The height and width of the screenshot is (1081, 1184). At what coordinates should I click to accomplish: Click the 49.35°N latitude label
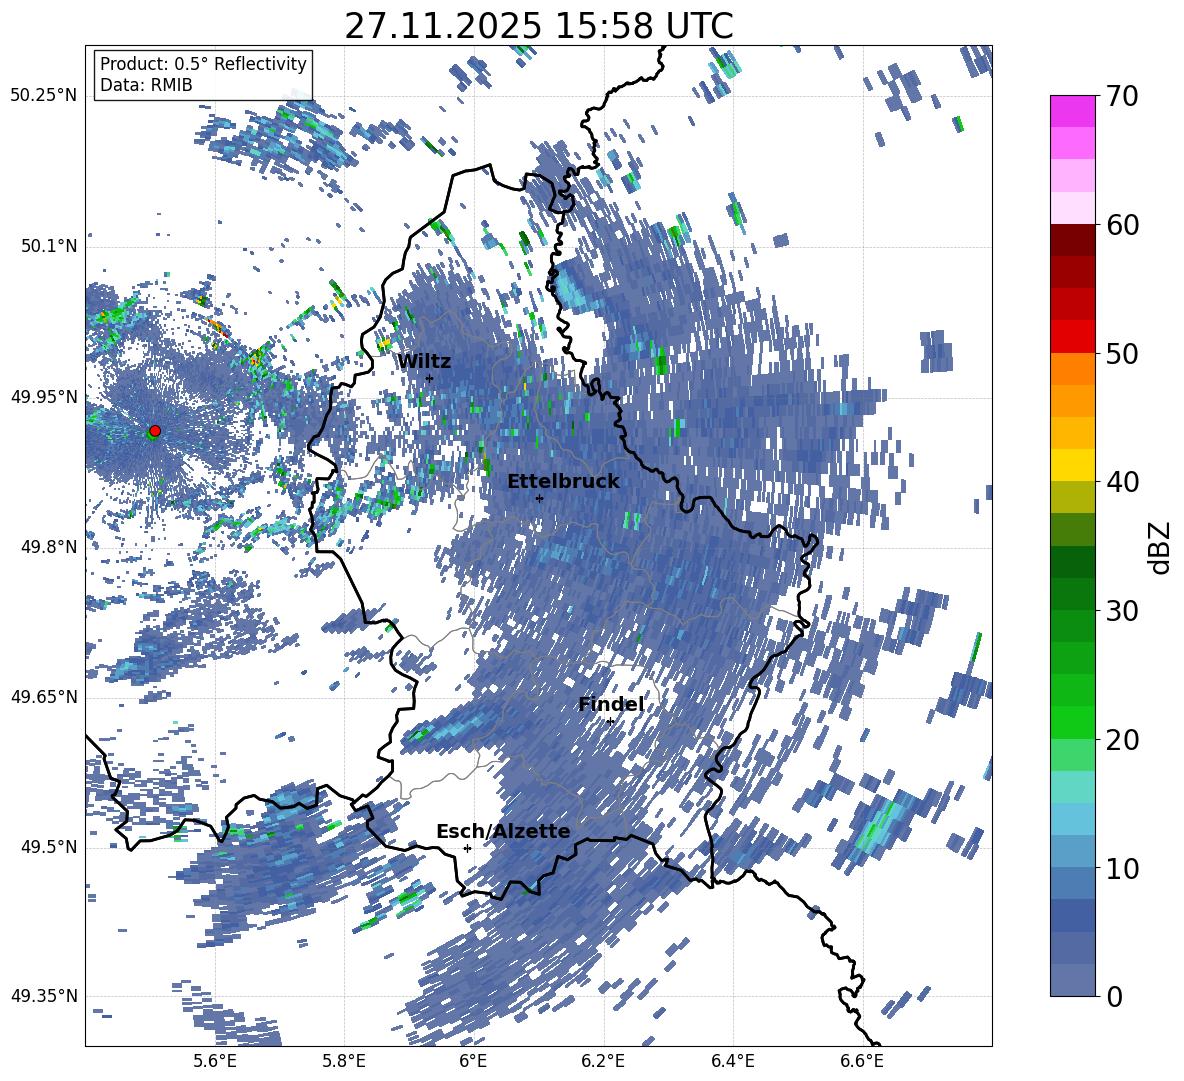pyautogui.click(x=44, y=996)
